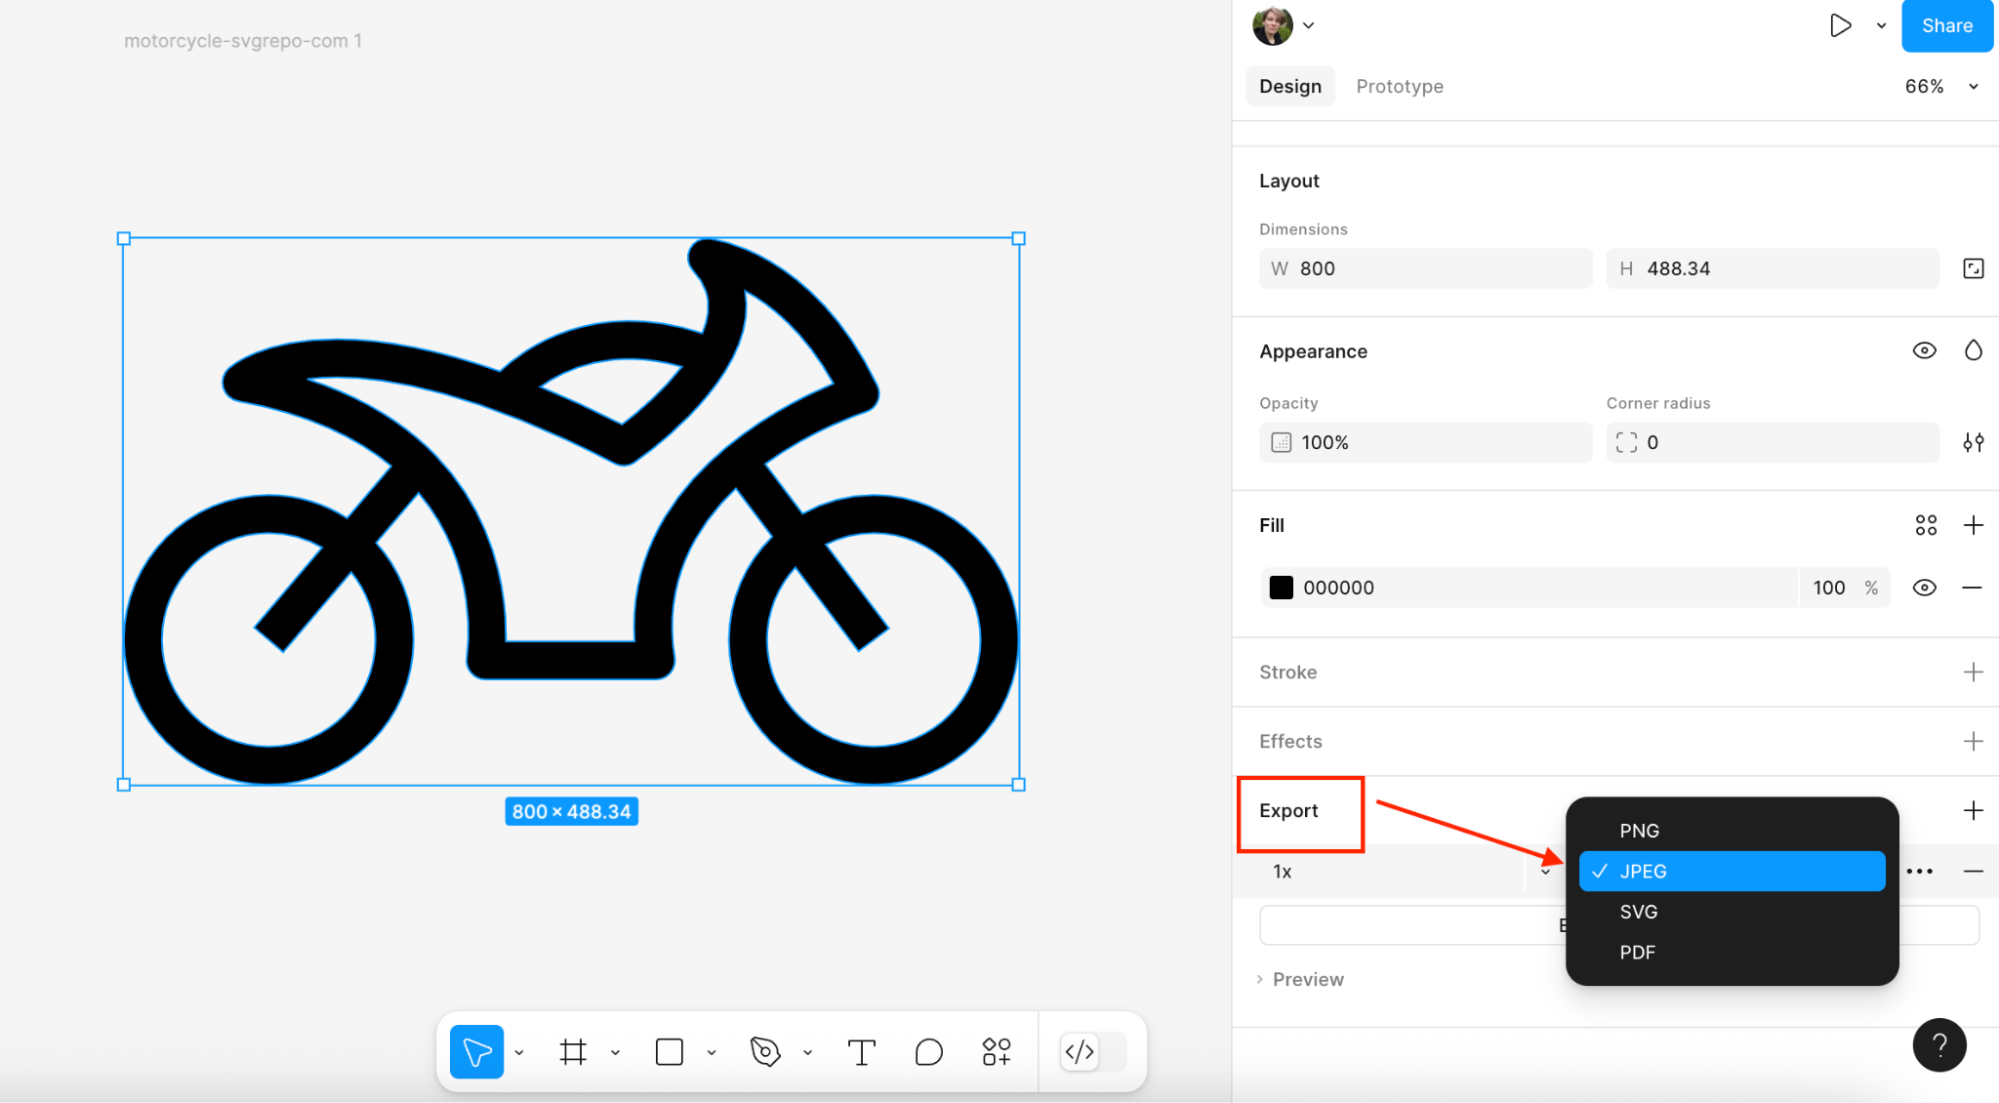The height and width of the screenshot is (1103, 1999).
Task: Click the black fill color swatch
Action: click(x=1281, y=588)
